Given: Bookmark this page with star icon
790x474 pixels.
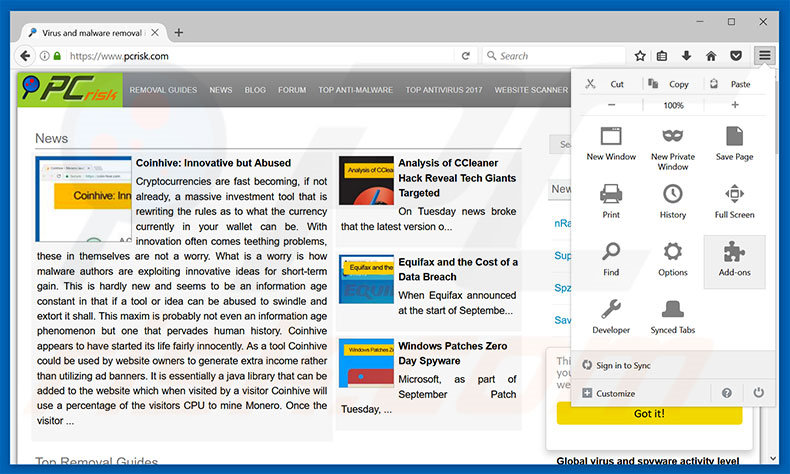Looking at the screenshot, I should click(x=640, y=56).
